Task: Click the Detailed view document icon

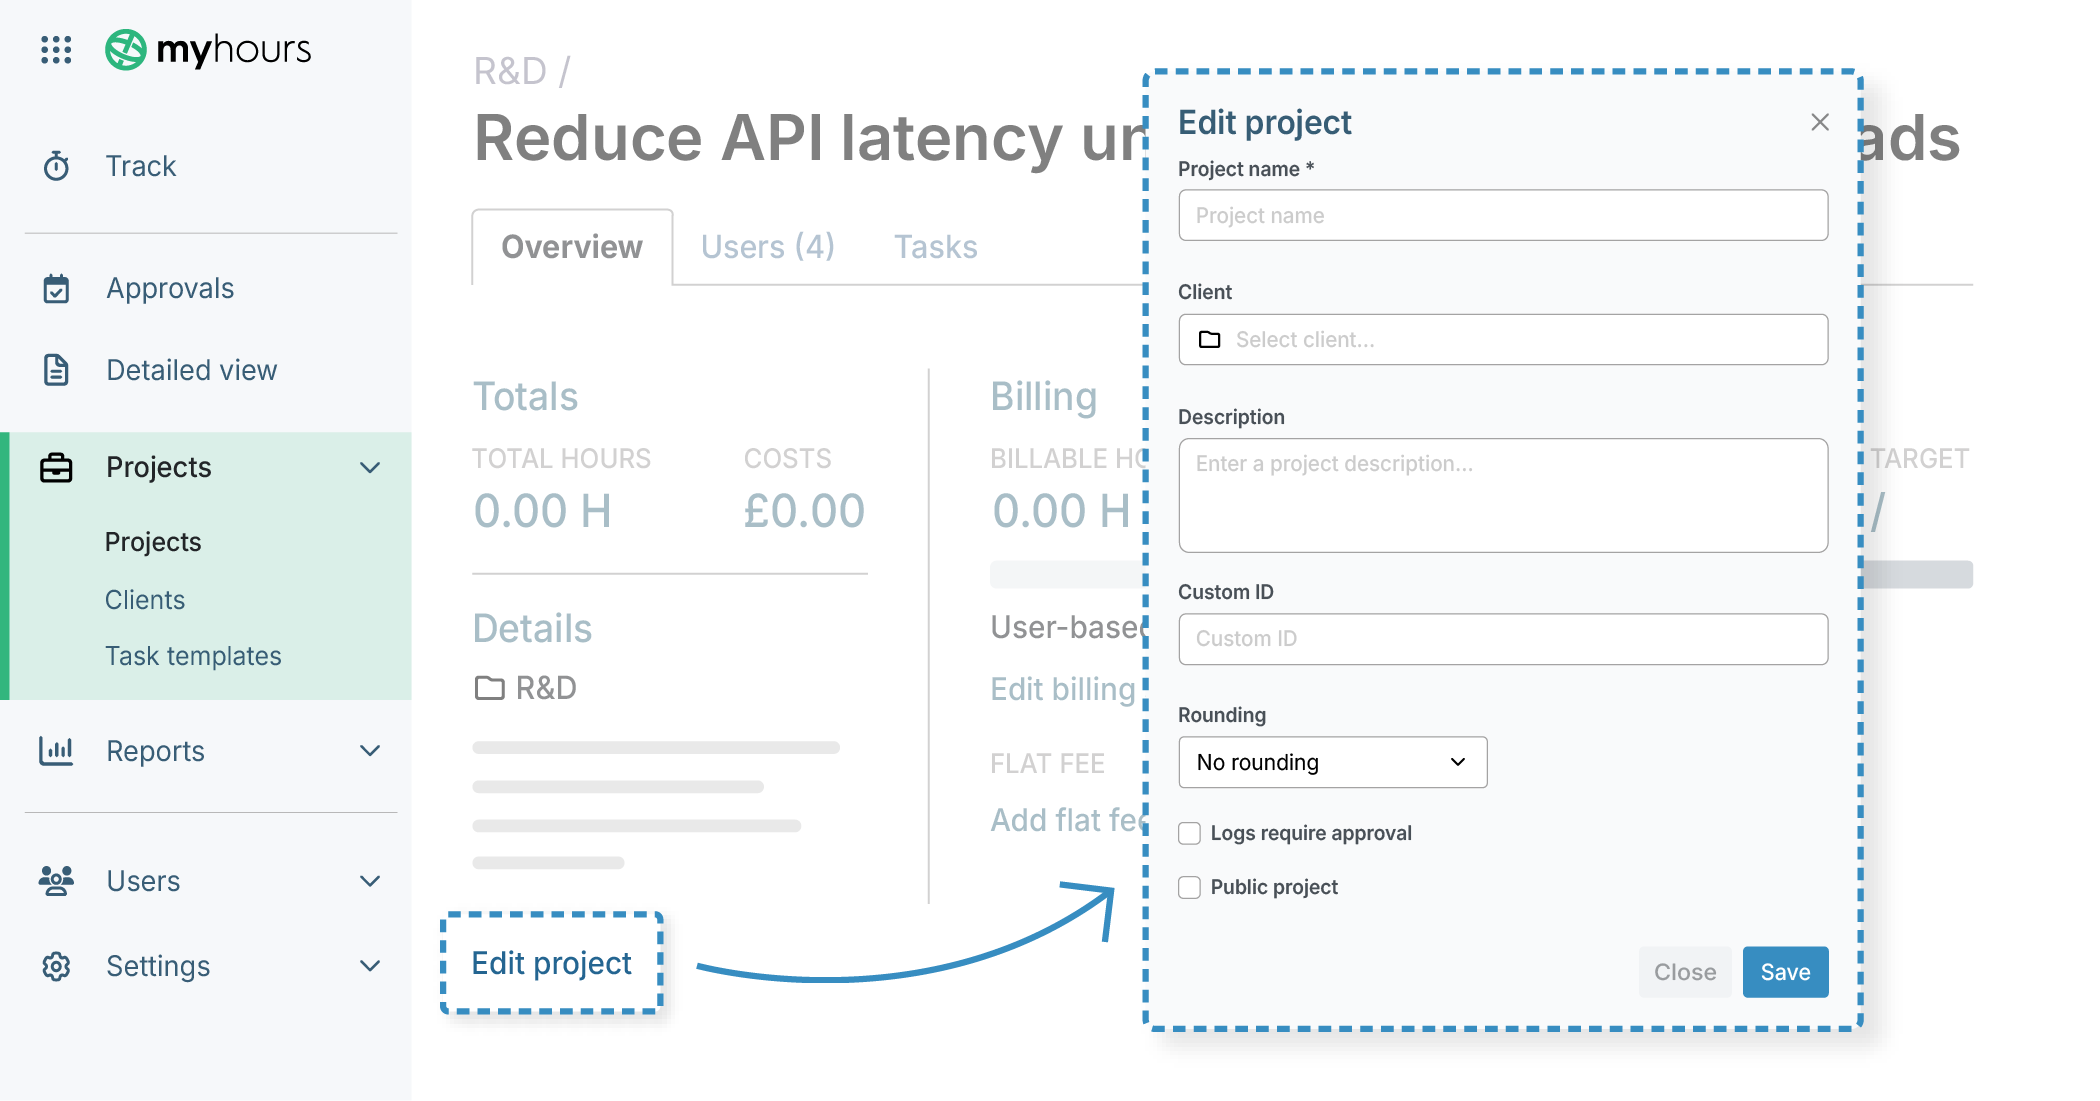Action: [x=57, y=370]
